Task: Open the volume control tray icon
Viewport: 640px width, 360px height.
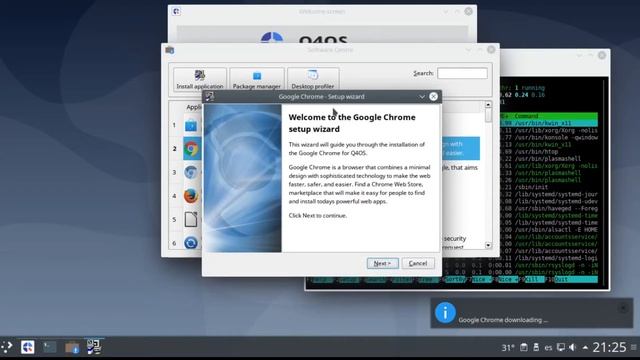Action: coord(572,347)
